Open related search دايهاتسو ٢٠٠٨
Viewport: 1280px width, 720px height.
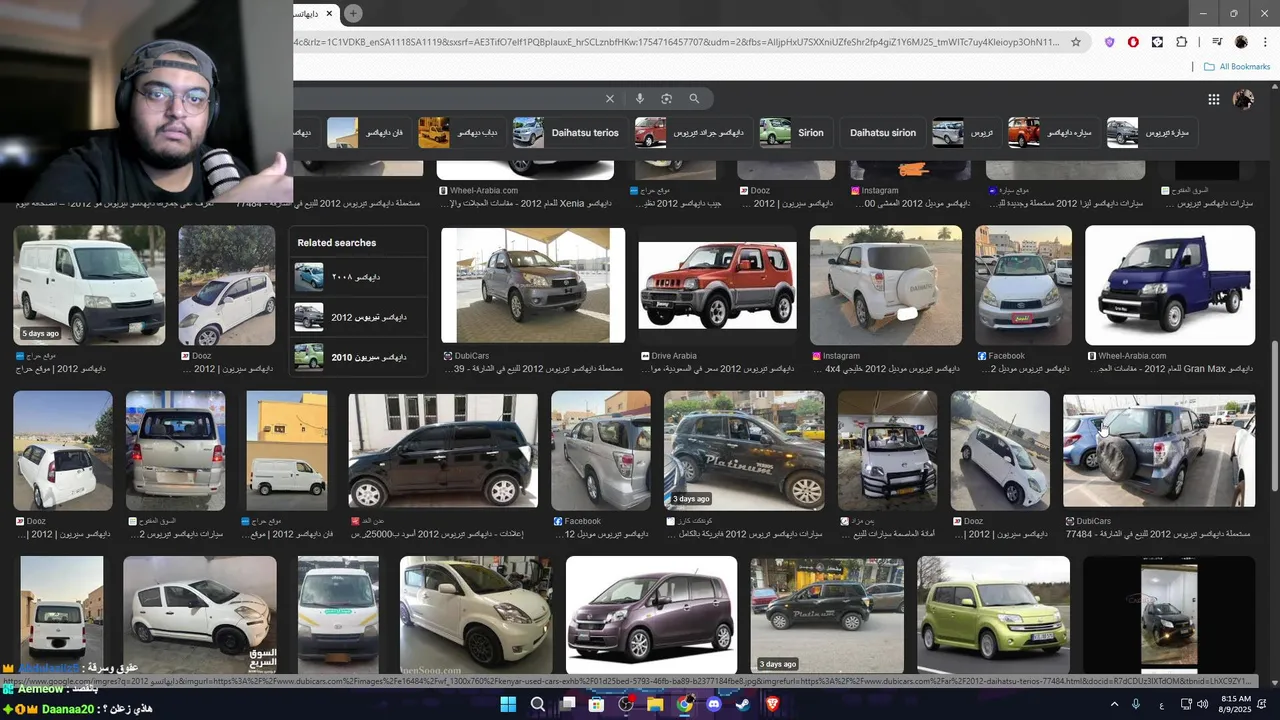[x=358, y=276]
